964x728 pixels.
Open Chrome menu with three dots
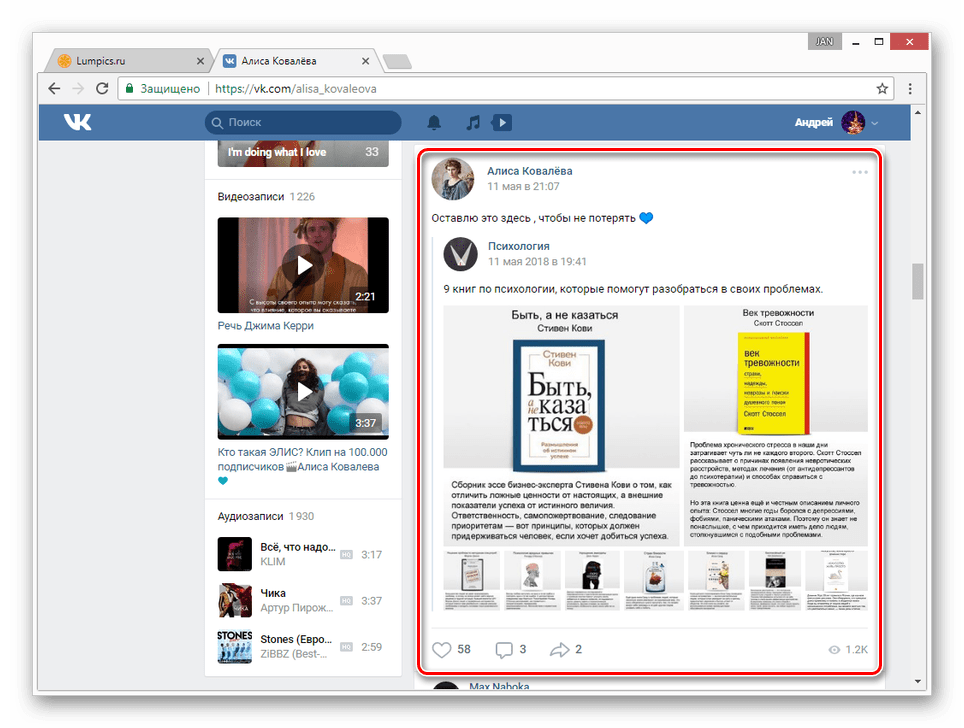tap(908, 88)
